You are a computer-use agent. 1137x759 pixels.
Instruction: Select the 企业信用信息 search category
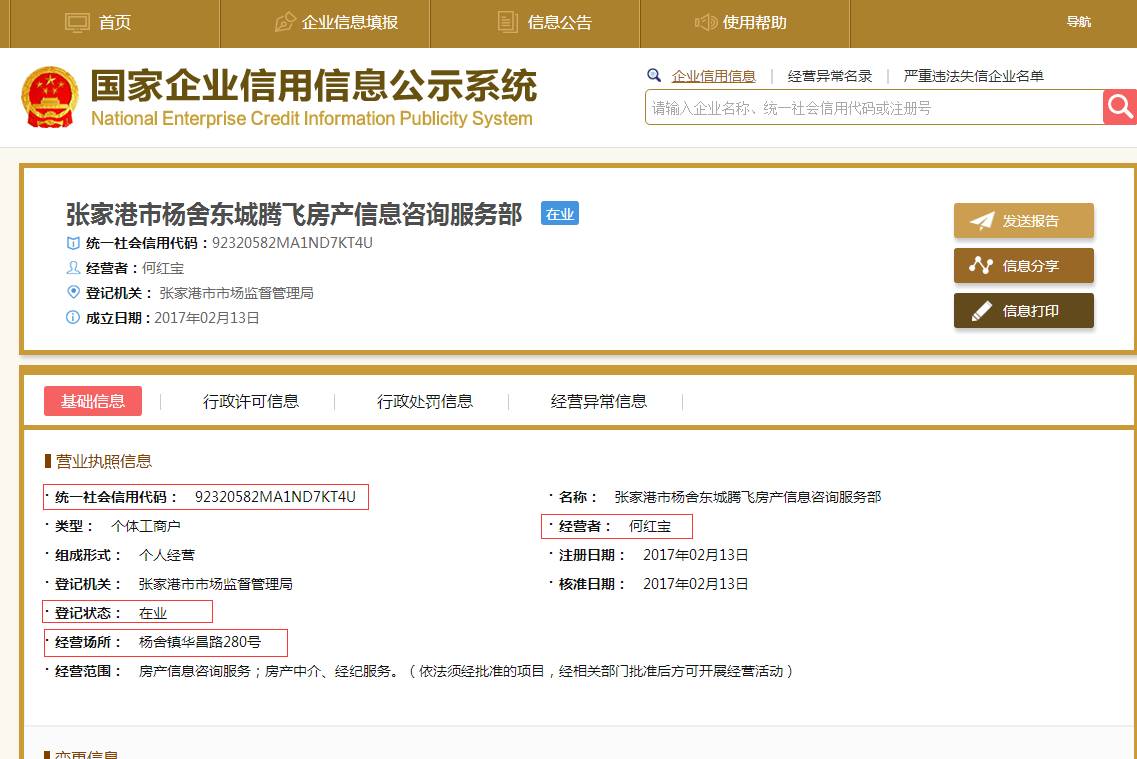[714, 76]
